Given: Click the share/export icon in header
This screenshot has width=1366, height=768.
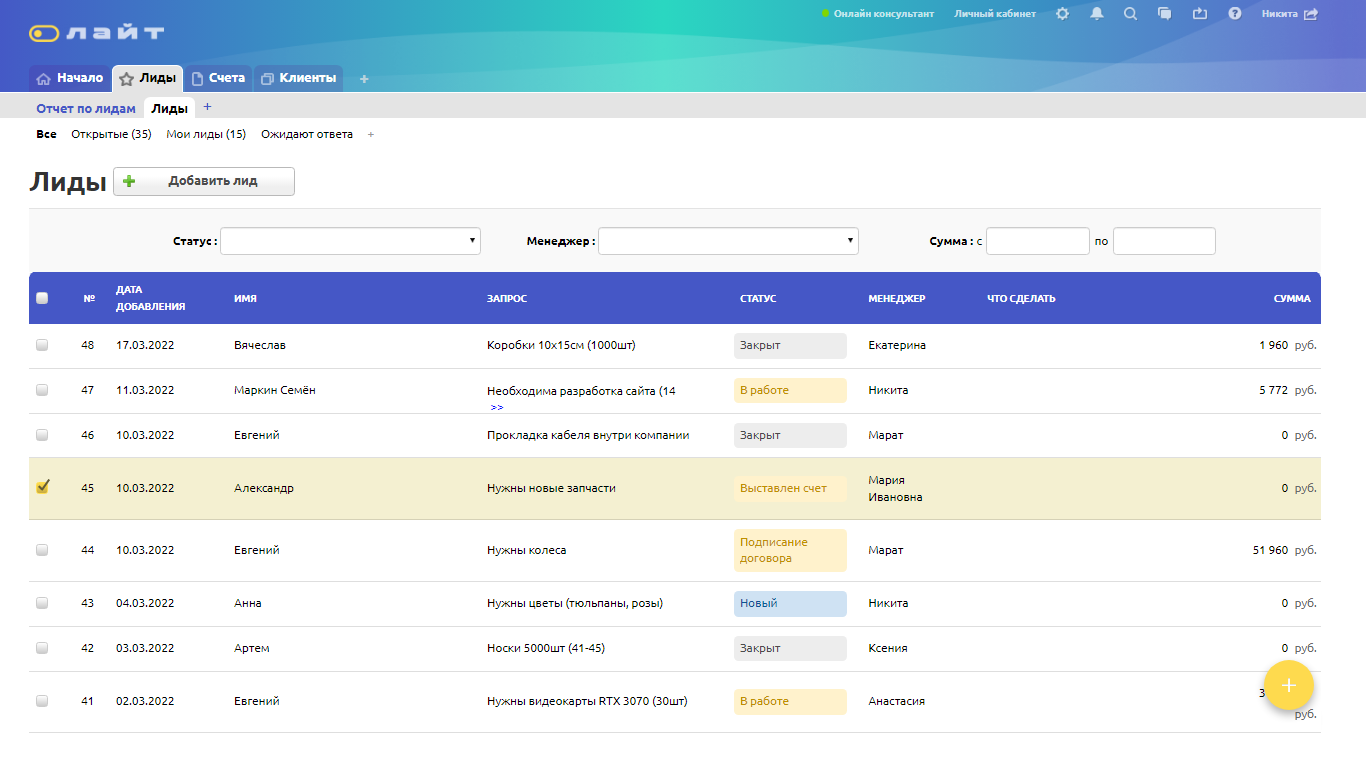Looking at the screenshot, I should click(1200, 14).
